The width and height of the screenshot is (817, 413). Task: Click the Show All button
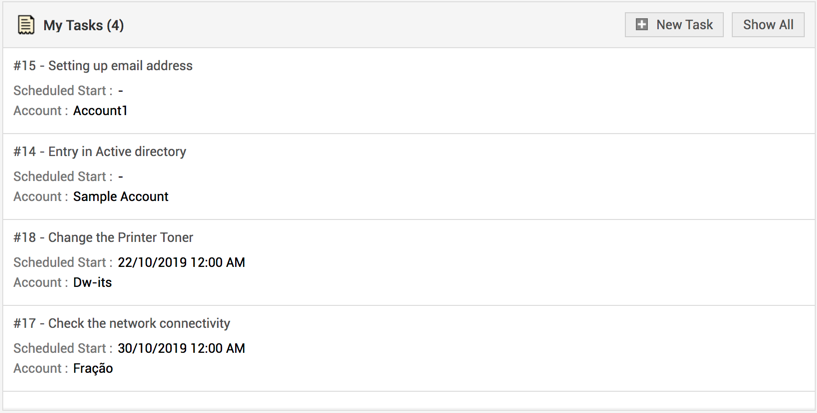[x=768, y=25]
